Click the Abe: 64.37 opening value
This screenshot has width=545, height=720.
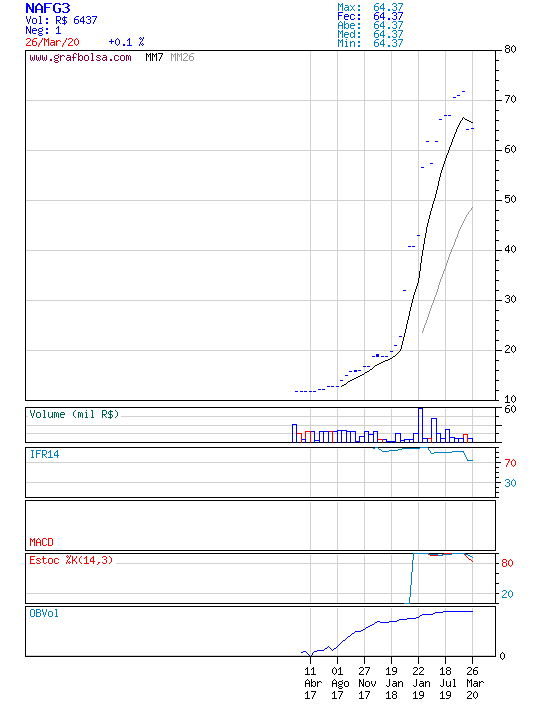(x=370, y=25)
